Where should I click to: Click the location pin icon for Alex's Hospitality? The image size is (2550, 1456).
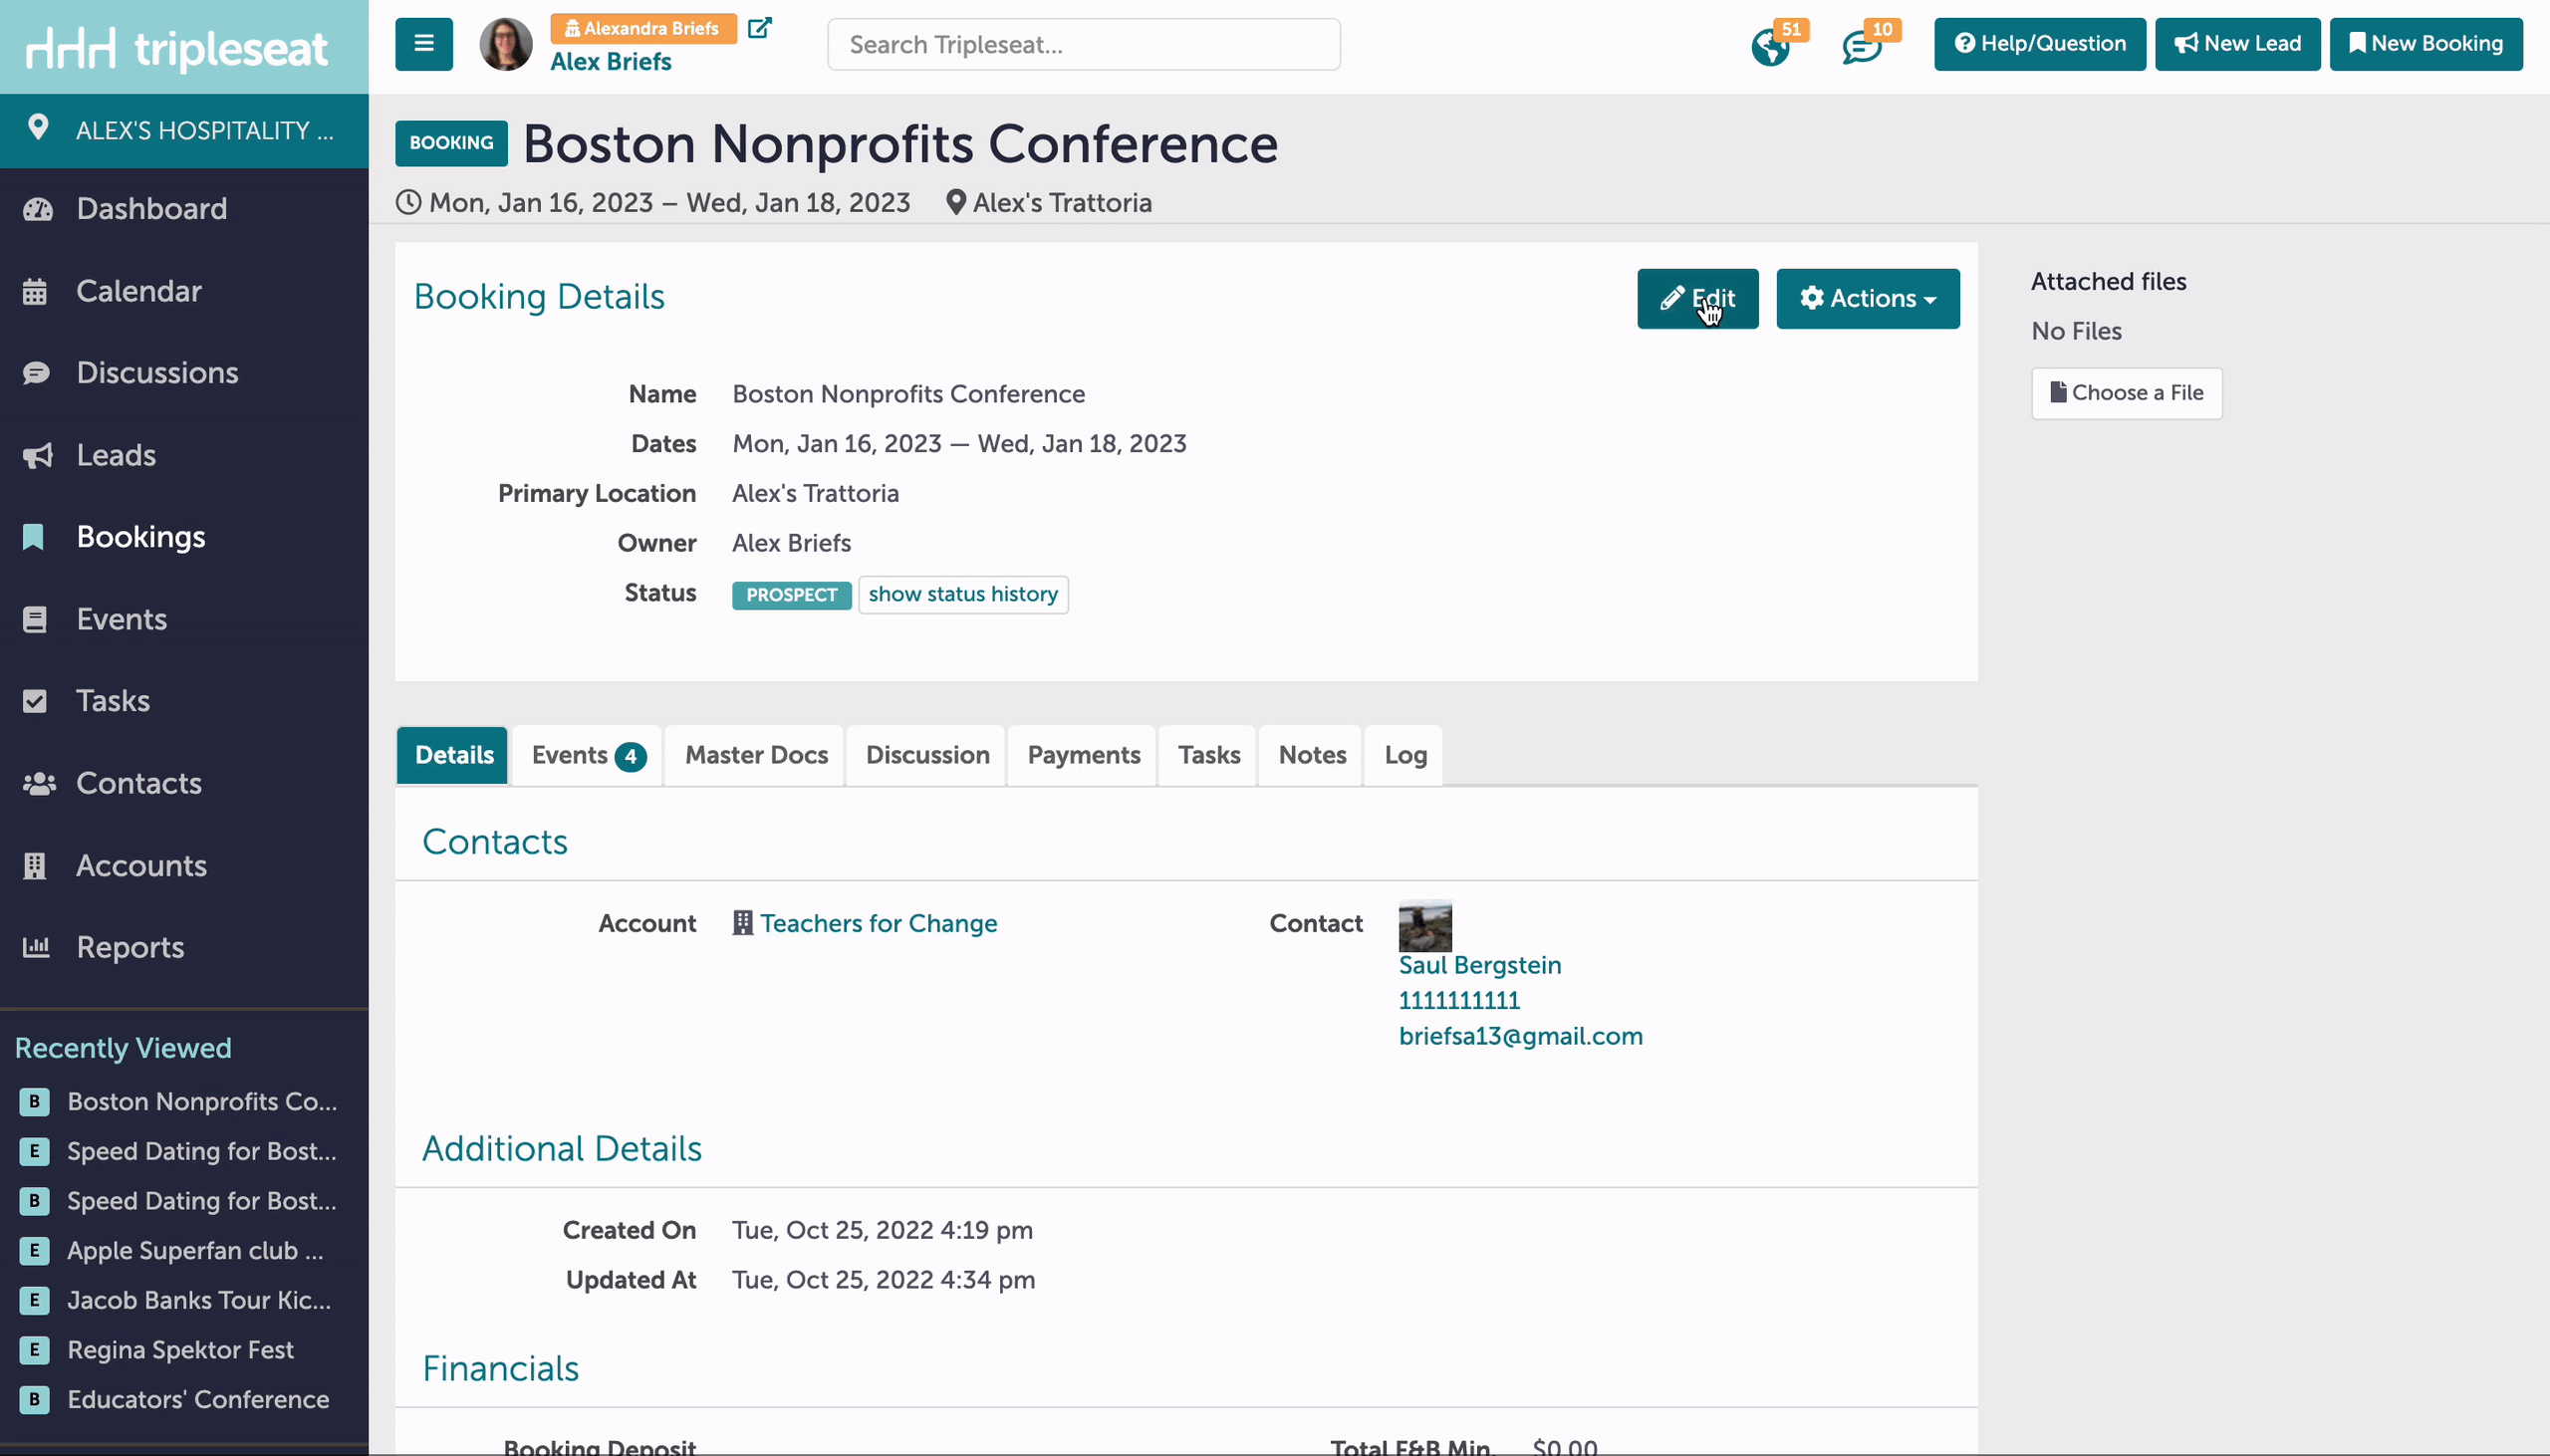point(38,128)
